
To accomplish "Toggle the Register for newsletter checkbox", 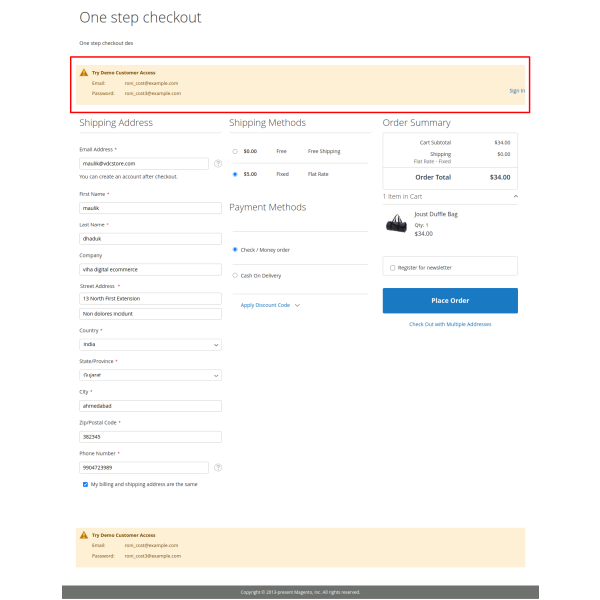I will 392,267.
